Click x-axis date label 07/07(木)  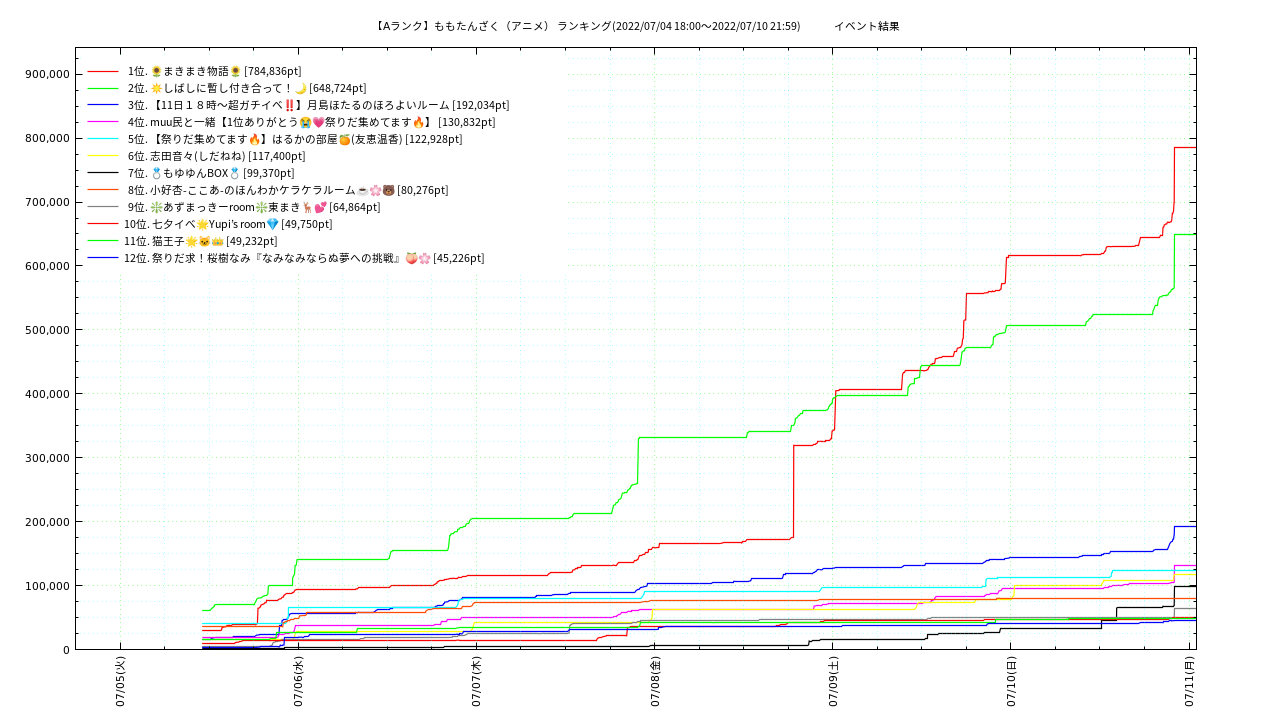(x=476, y=682)
